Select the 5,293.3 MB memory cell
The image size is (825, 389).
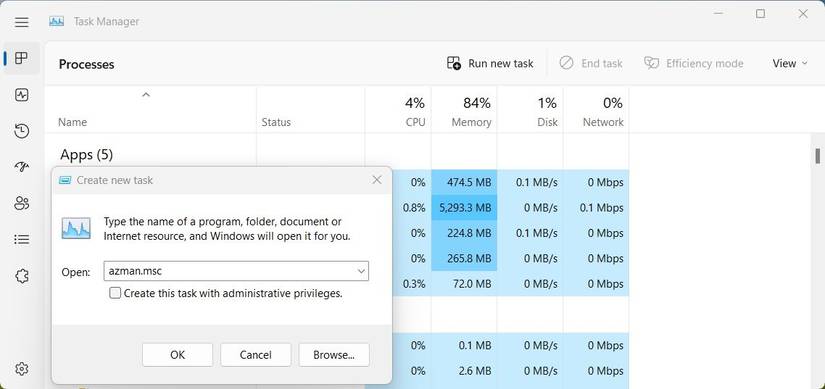(x=464, y=208)
